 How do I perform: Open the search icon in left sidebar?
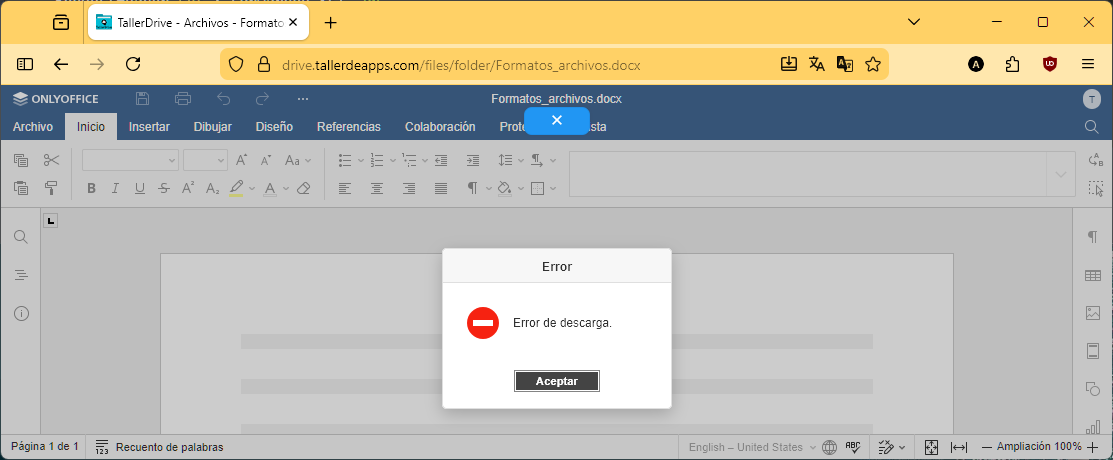point(21,237)
